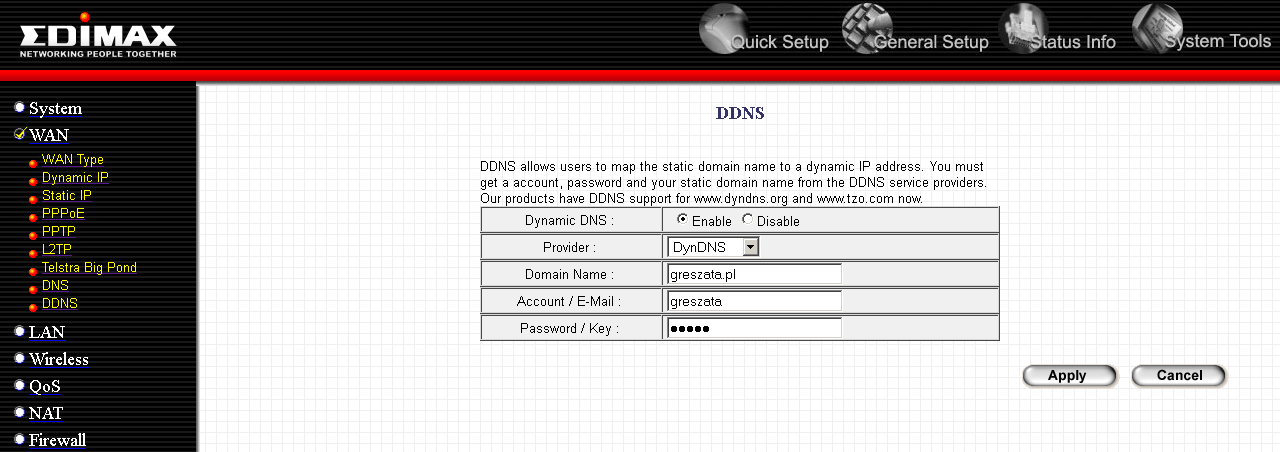Click the Domain Name field

click(754, 274)
